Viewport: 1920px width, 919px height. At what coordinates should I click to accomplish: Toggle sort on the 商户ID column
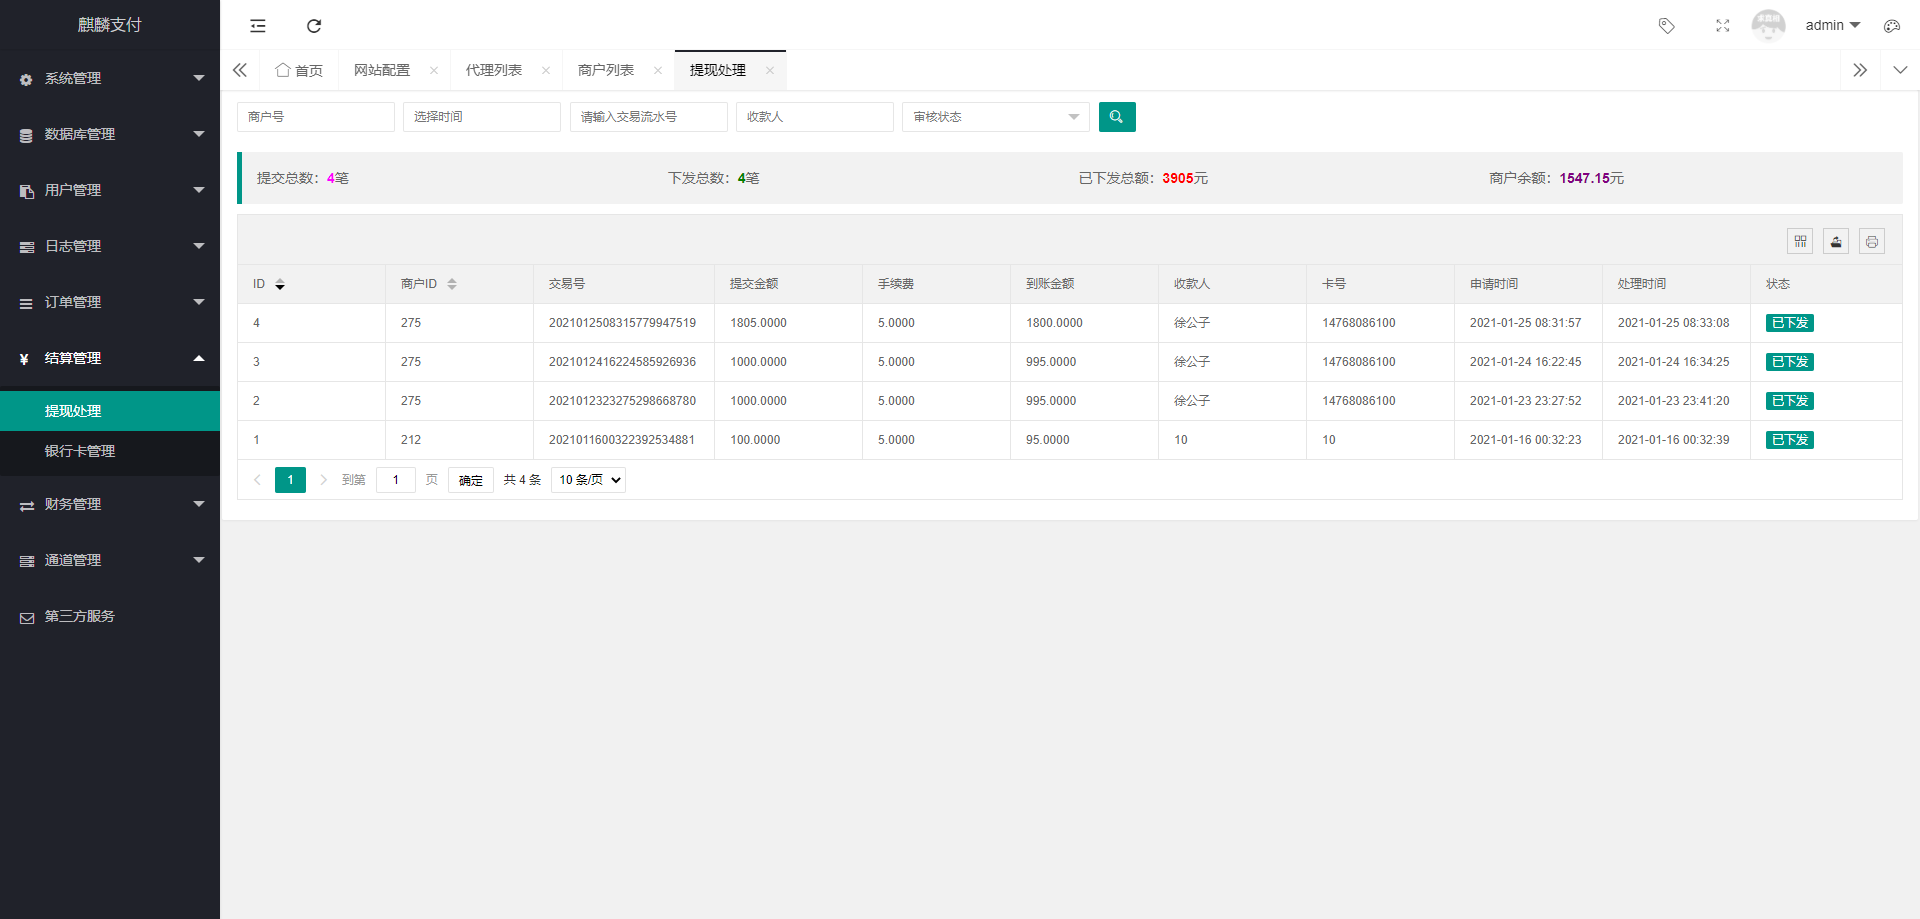(x=453, y=283)
